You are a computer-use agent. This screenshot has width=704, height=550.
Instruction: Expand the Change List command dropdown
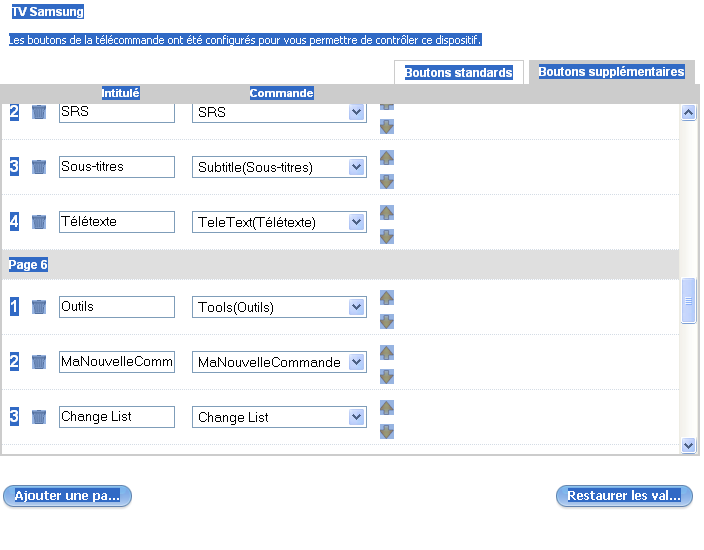pyautogui.click(x=357, y=417)
